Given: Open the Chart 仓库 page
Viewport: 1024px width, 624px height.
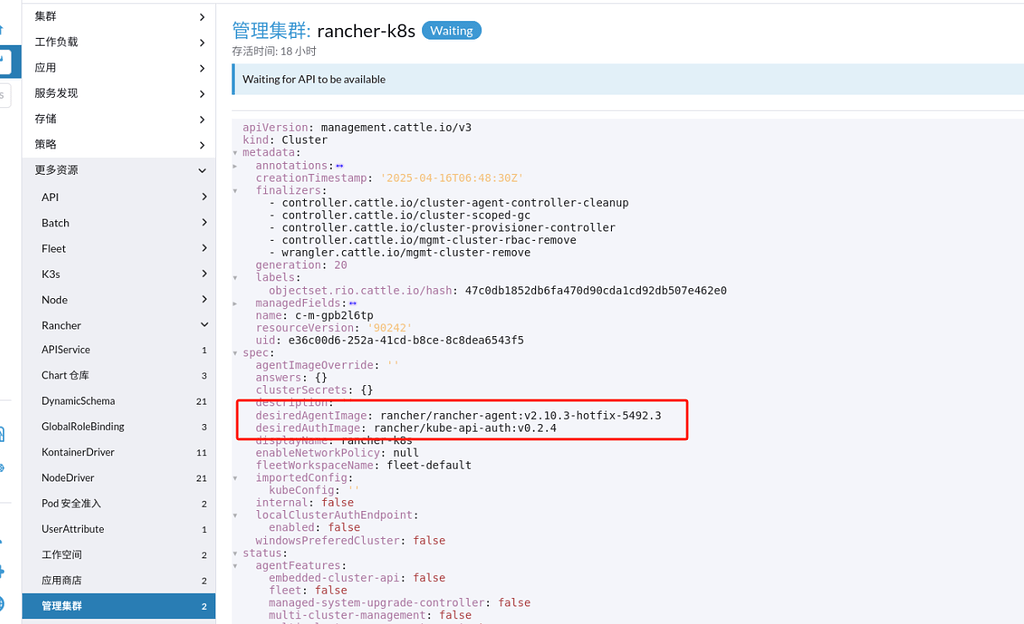Looking at the screenshot, I should click(x=118, y=375).
